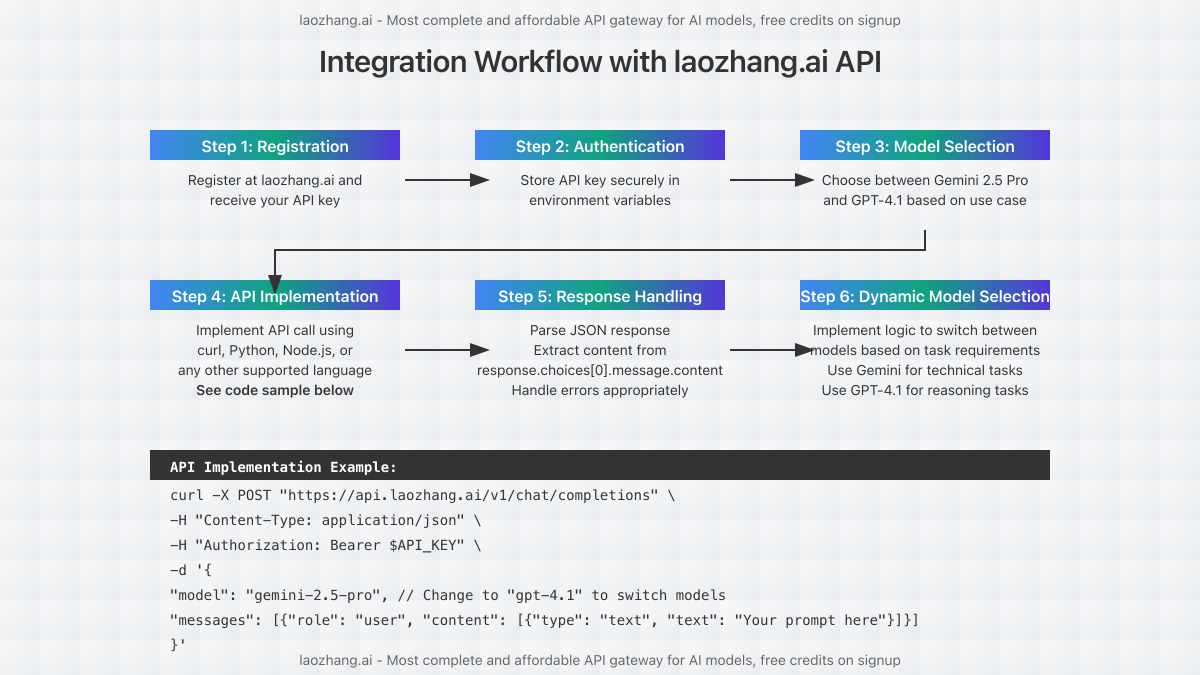The image size is (1200, 675).
Task: Click text 'Use GPT-4.1 for reasoning tasks'
Action: point(925,390)
